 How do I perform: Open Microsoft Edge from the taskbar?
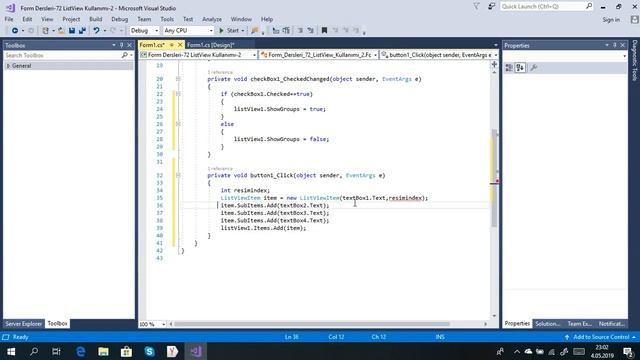click(x=81, y=351)
